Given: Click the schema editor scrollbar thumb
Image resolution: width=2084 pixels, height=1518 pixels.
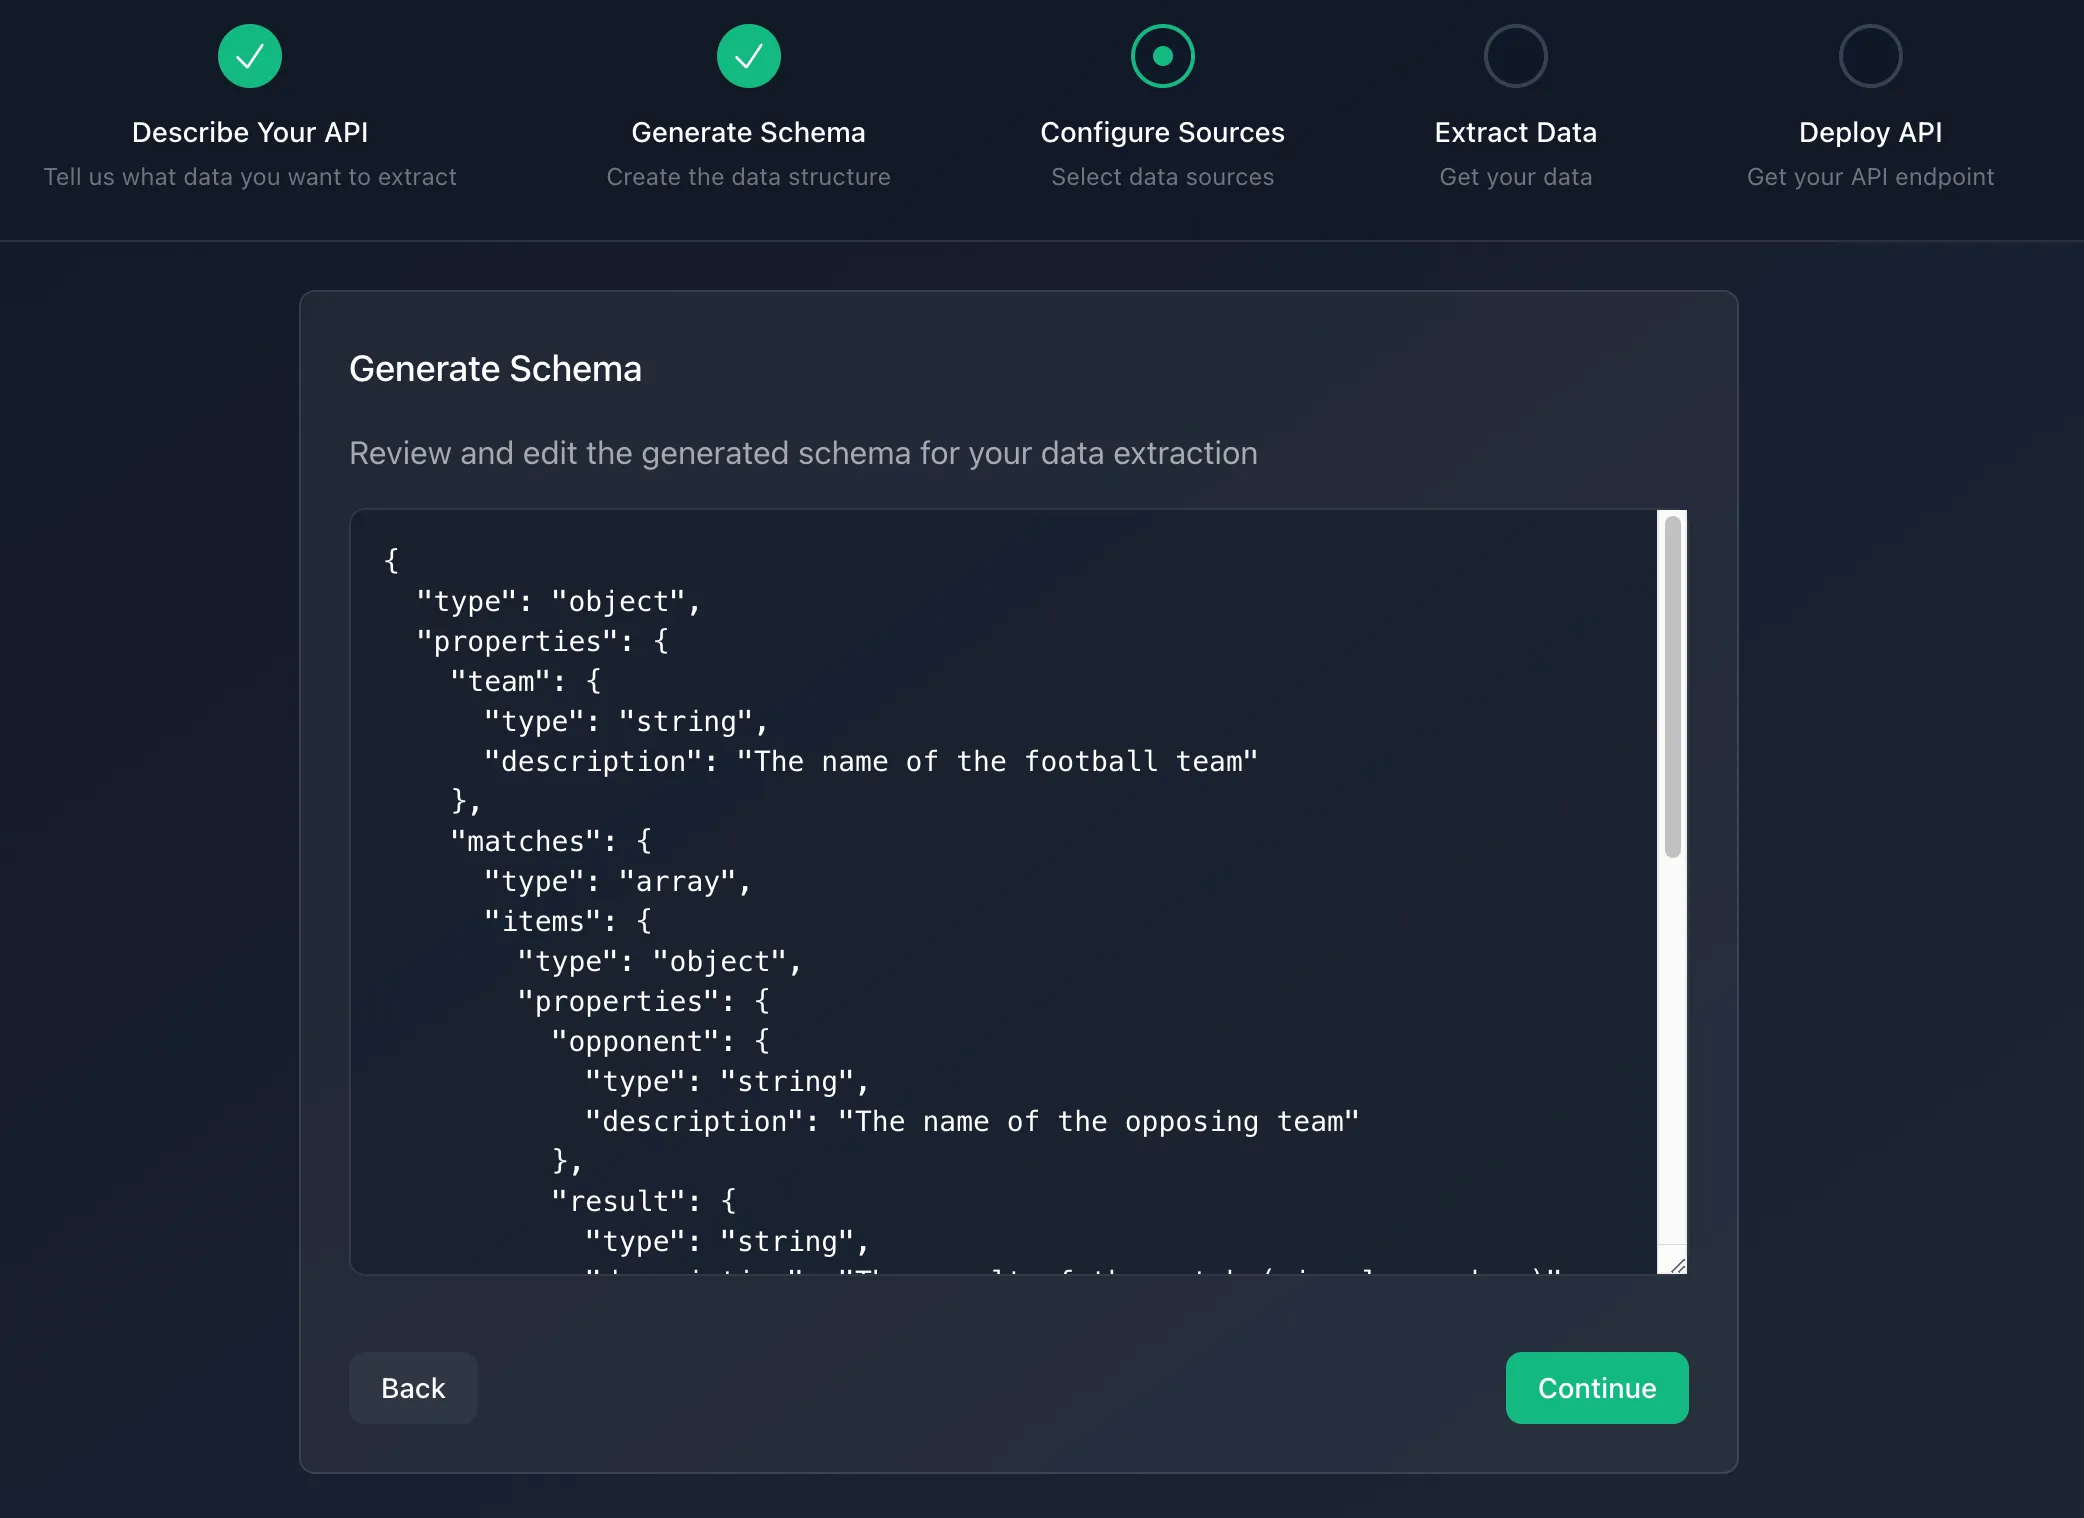Looking at the screenshot, I should (1672, 686).
